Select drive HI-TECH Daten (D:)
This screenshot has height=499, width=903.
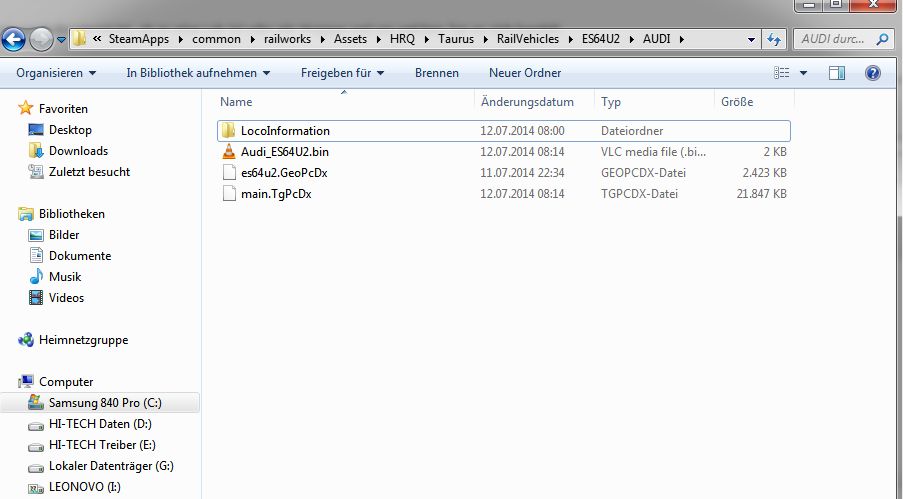(100, 424)
